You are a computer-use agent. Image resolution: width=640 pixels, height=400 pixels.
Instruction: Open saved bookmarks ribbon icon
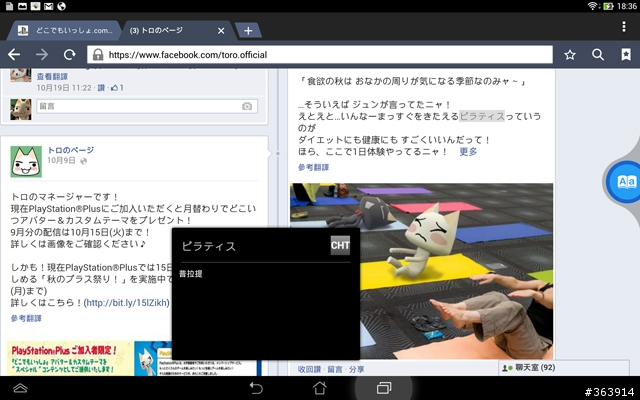click(626, 55)
